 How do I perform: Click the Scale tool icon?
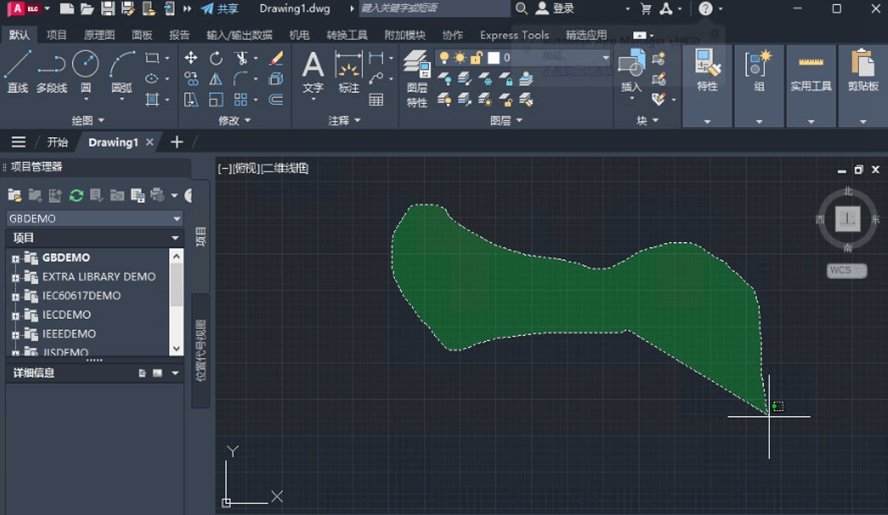click(x=216, y=100)
